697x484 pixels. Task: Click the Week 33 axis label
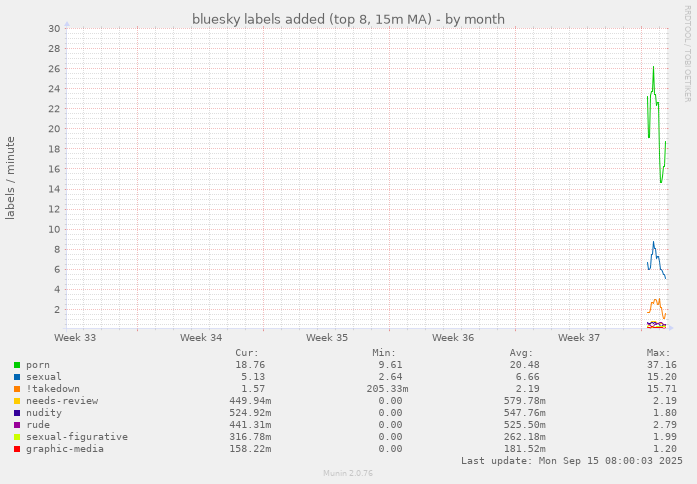(x=75, y=338)
